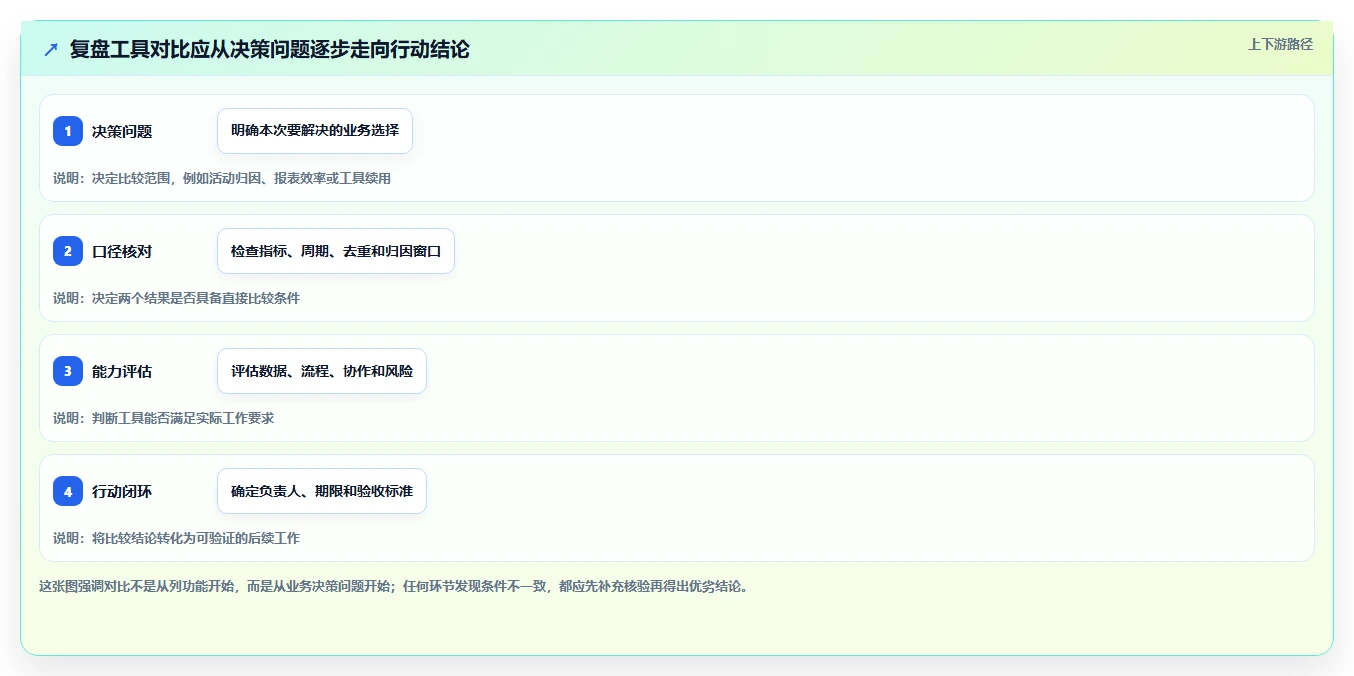
Task: Click the footer paragraph starting 这张图强调对比
Action: pyautogui.click(x=393, y=586)
